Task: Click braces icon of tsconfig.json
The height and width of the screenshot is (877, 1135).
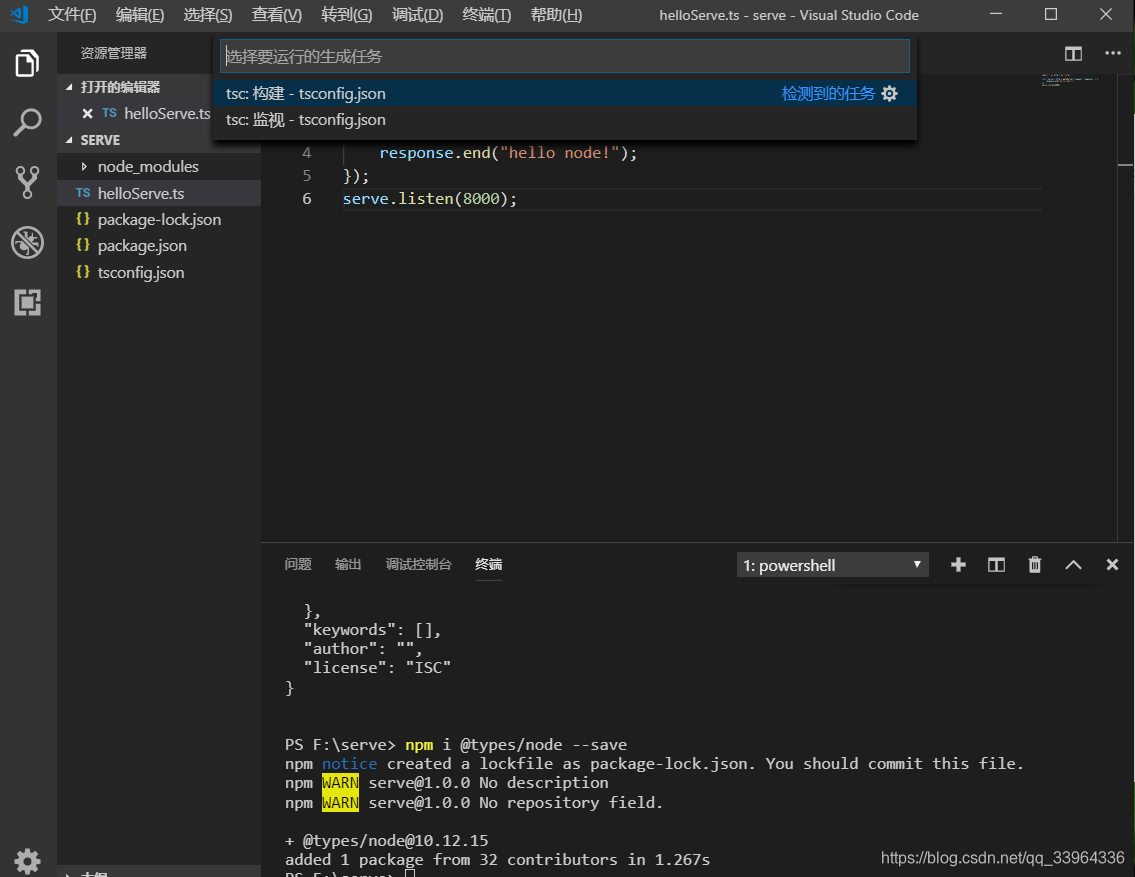Action: coord(83,272)
